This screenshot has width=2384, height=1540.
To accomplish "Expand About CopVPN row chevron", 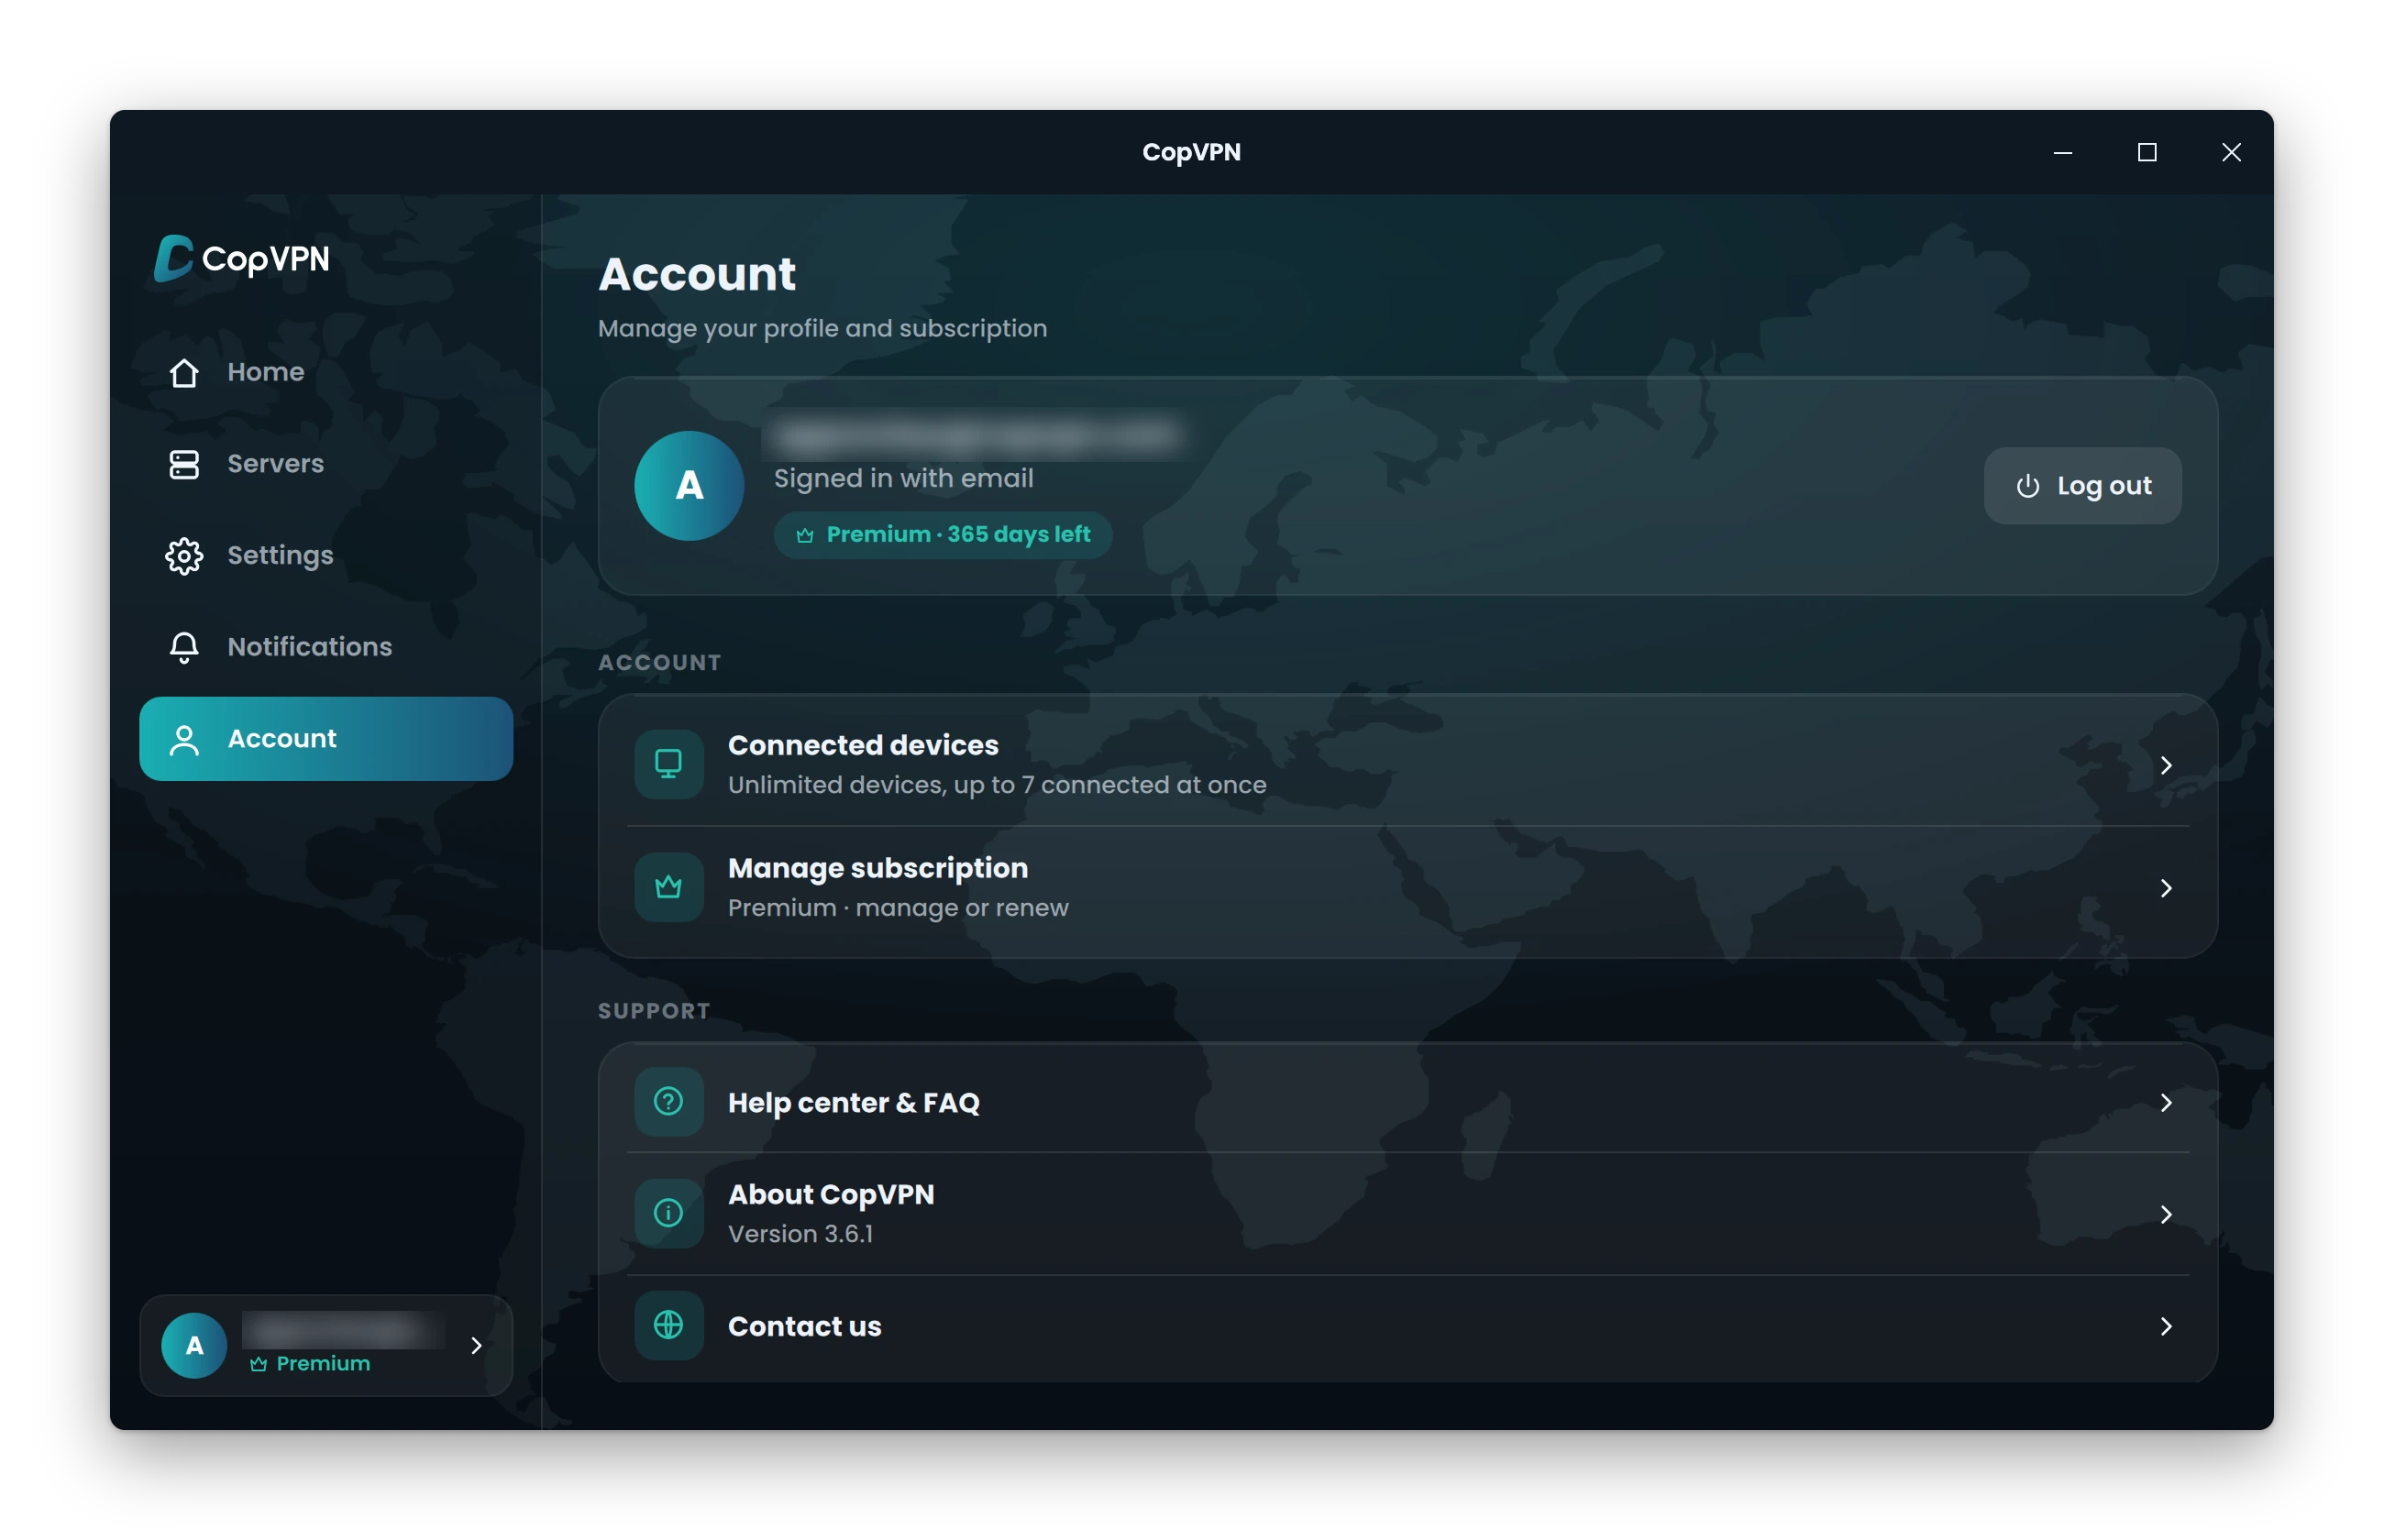I will (2165, 1214).
